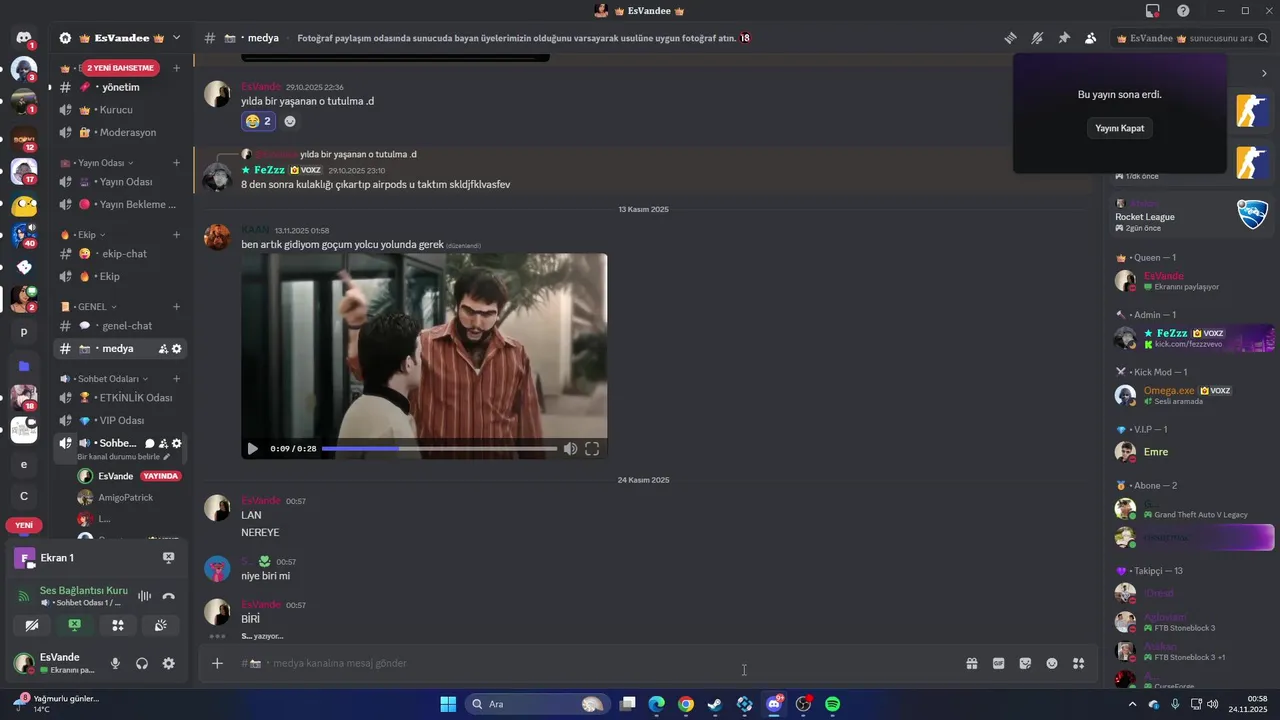Open the Activities icon in voice panel

(x=118, y=625)
